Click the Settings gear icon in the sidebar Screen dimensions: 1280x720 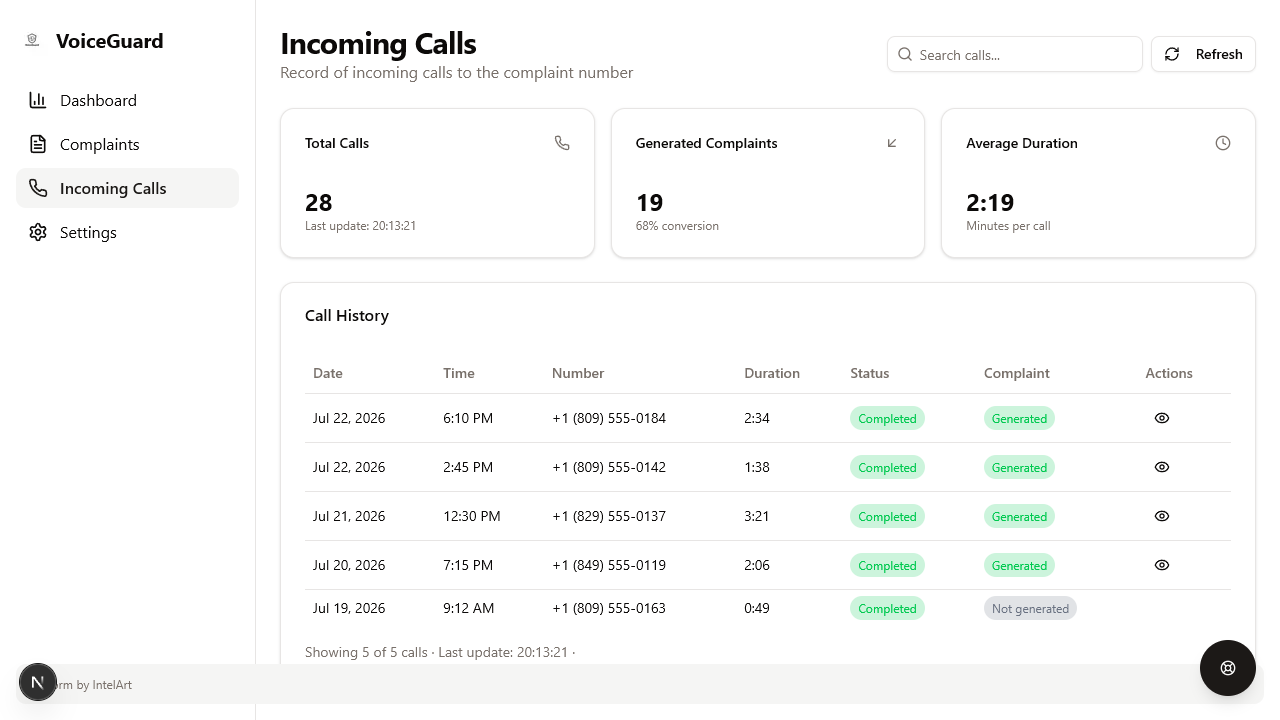click(38, 232)
